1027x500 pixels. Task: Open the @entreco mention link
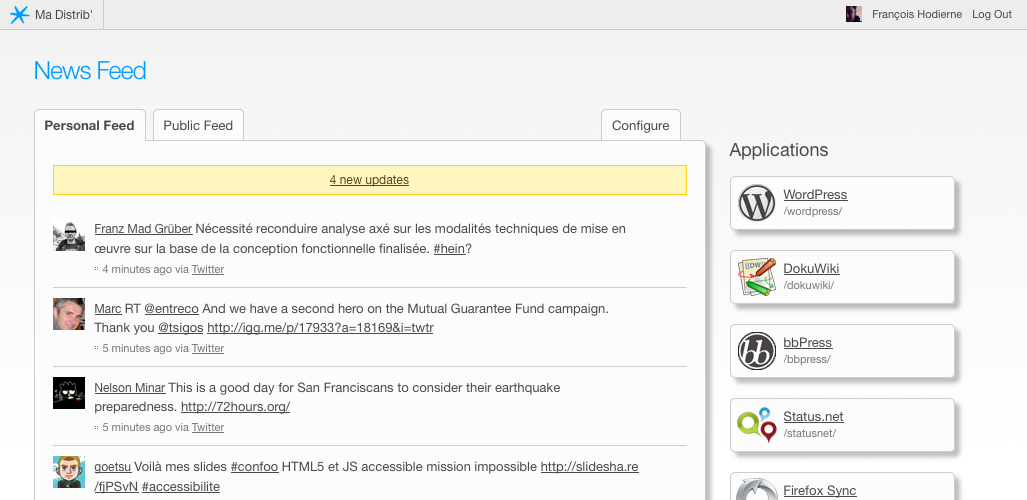171,309
